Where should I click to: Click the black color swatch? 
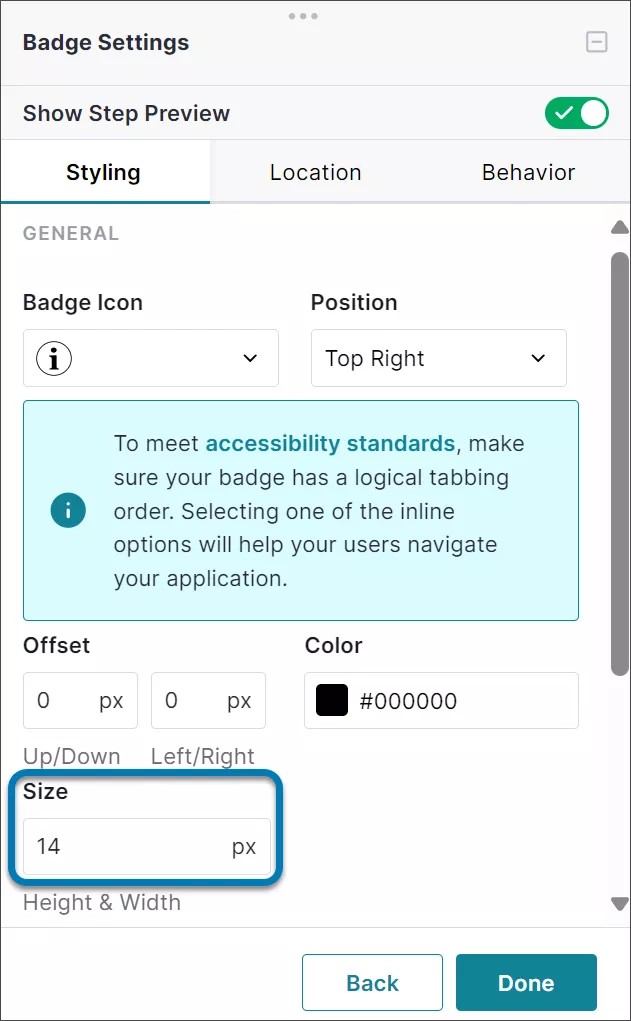click(x=330, y=700)
